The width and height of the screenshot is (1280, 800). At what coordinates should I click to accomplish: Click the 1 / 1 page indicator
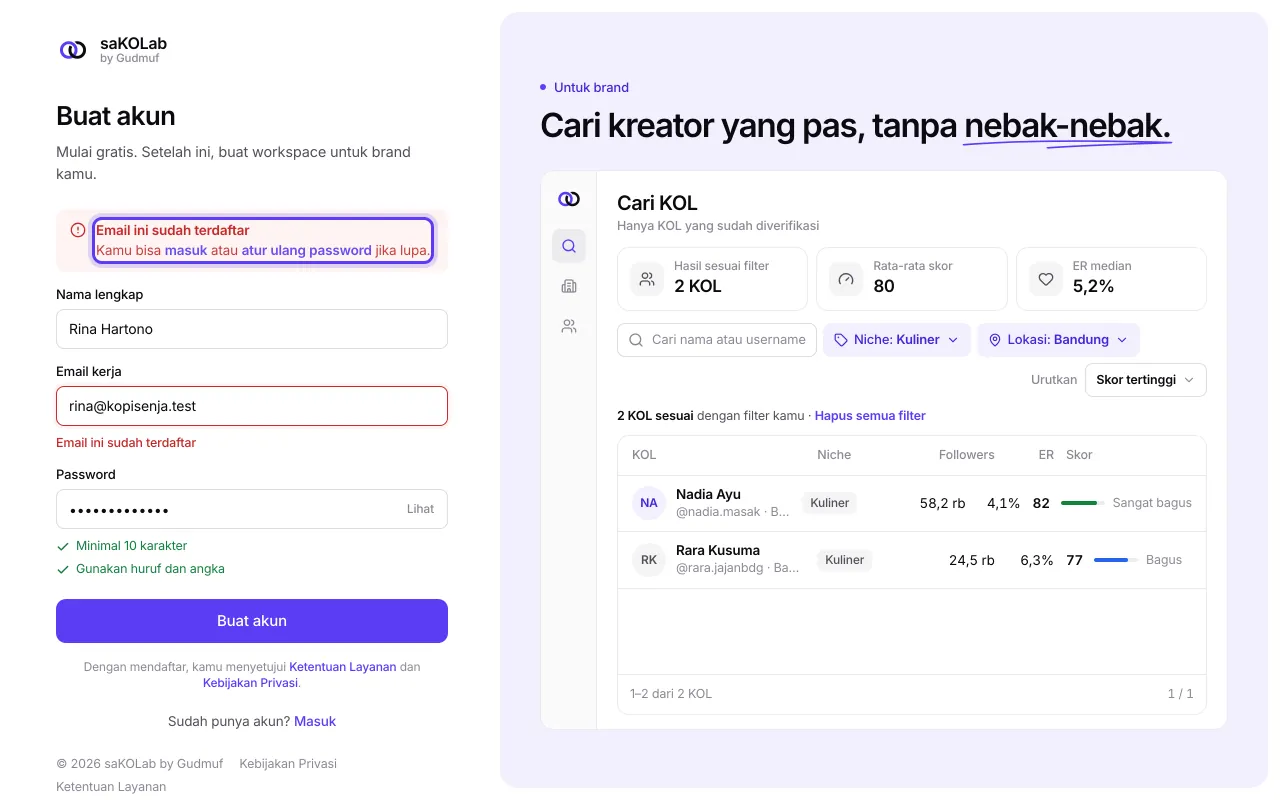click(1180, 693)
